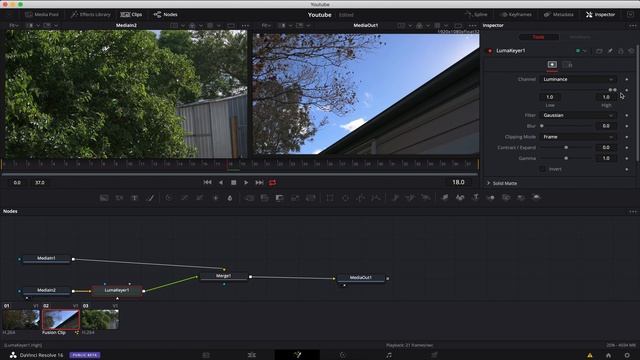Viewport: 640px width, 360px height.
Task: Open the home project manager icon
Action: click(609, 355)
